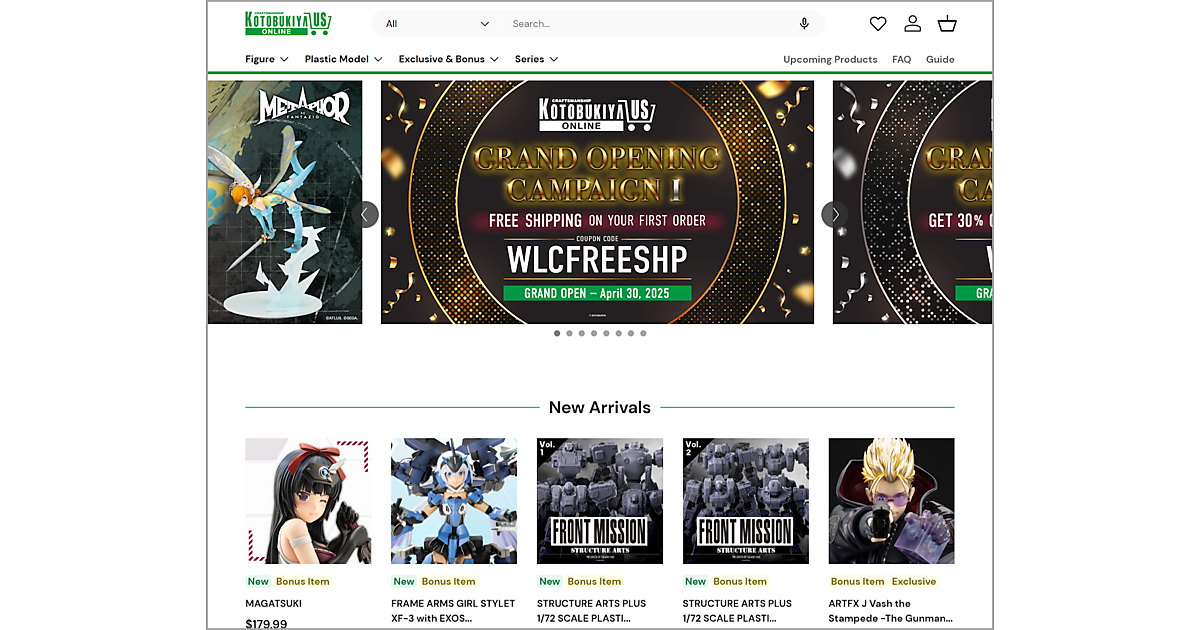Advance to the next carousel slide arrow
The width and height of the screenshot is (1200, 630).
pyautogui.click(x=835, y=214)
